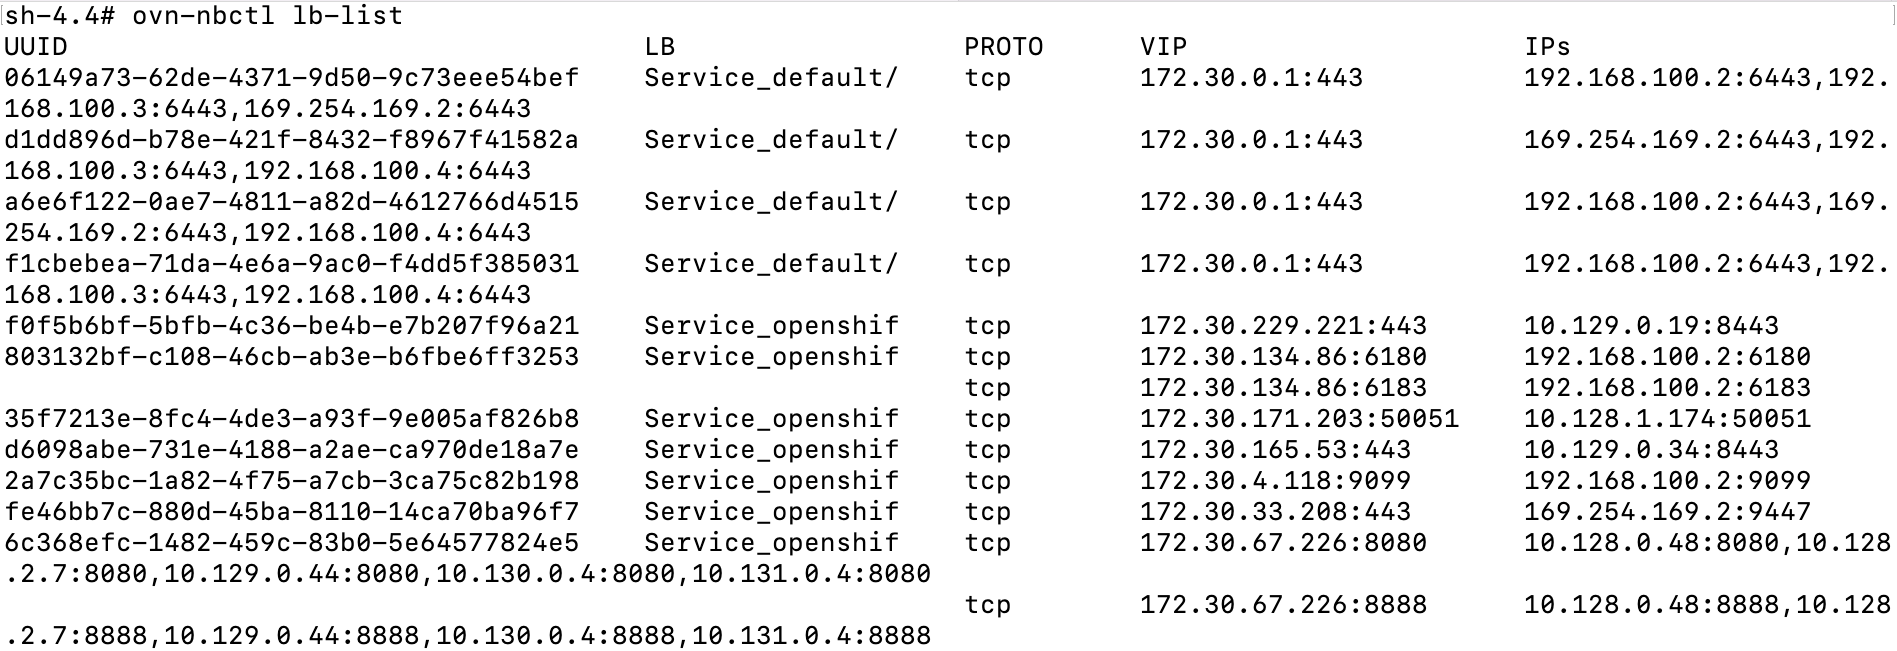The width and height of the screenshot is (1897, 651).
Task: Click VIP 172.30.67.226:8888
Action: point(1284,605)
